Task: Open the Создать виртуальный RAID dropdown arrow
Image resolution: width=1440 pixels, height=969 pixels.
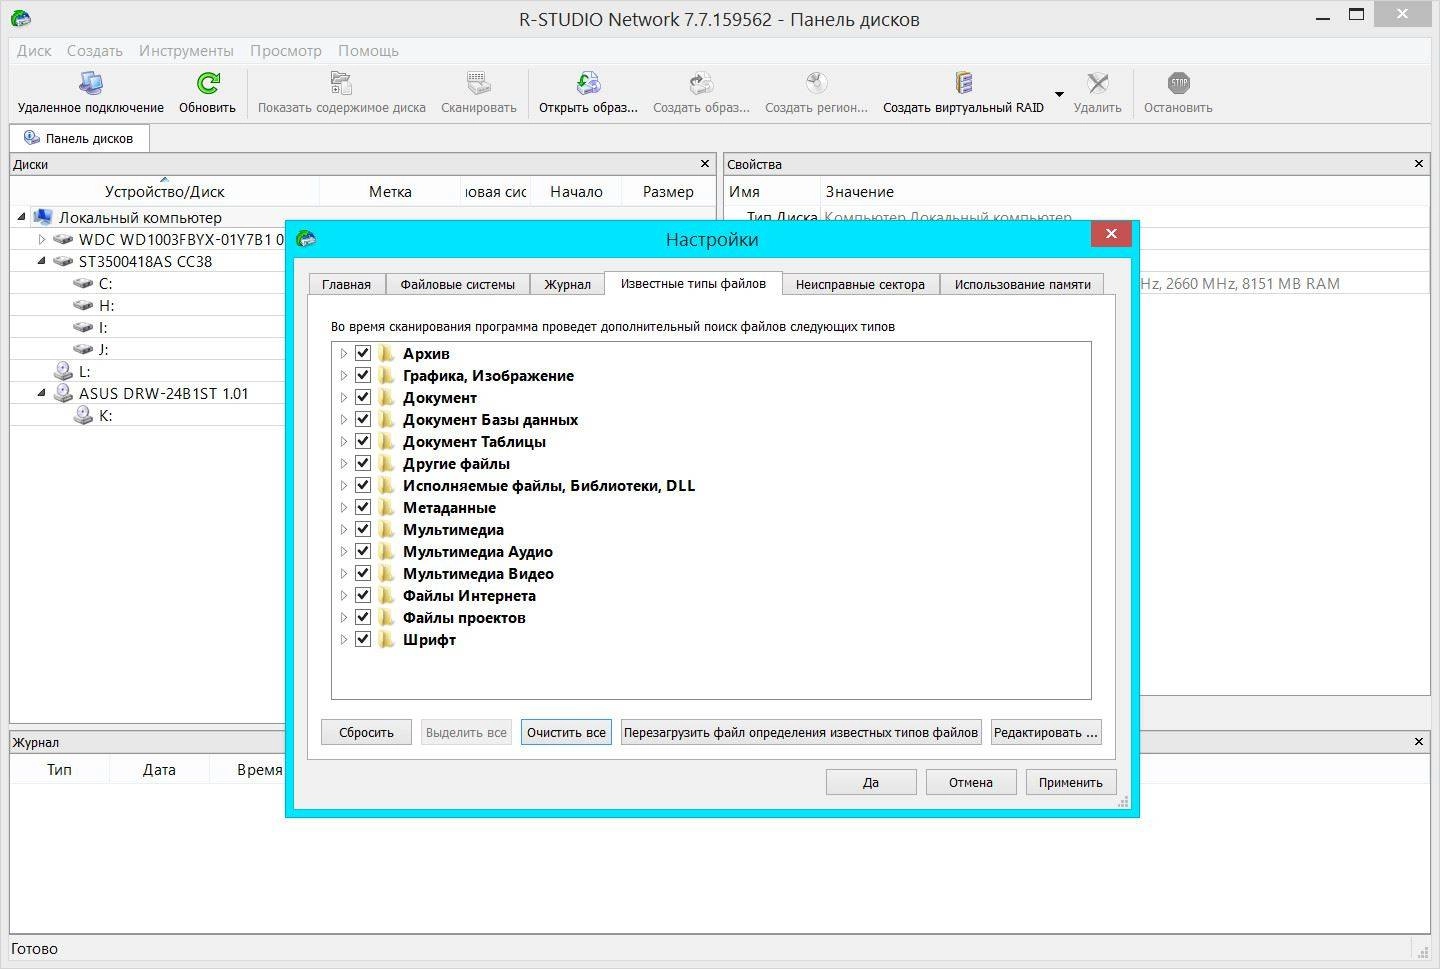Action: click(1059, 95)
